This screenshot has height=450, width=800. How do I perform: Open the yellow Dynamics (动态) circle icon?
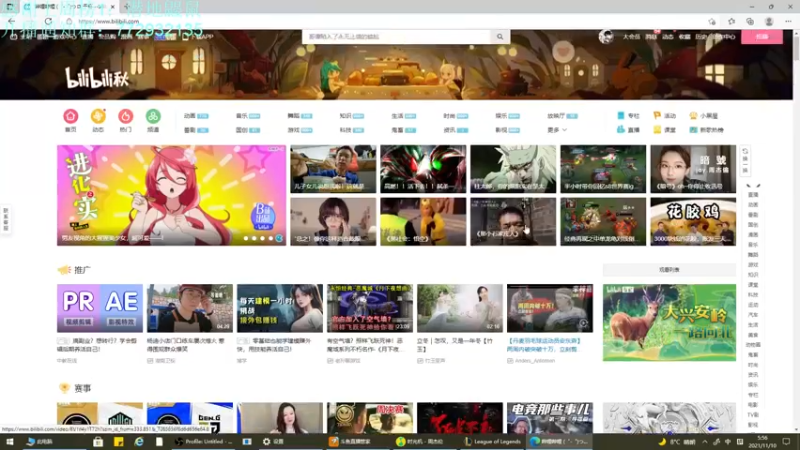98,116
